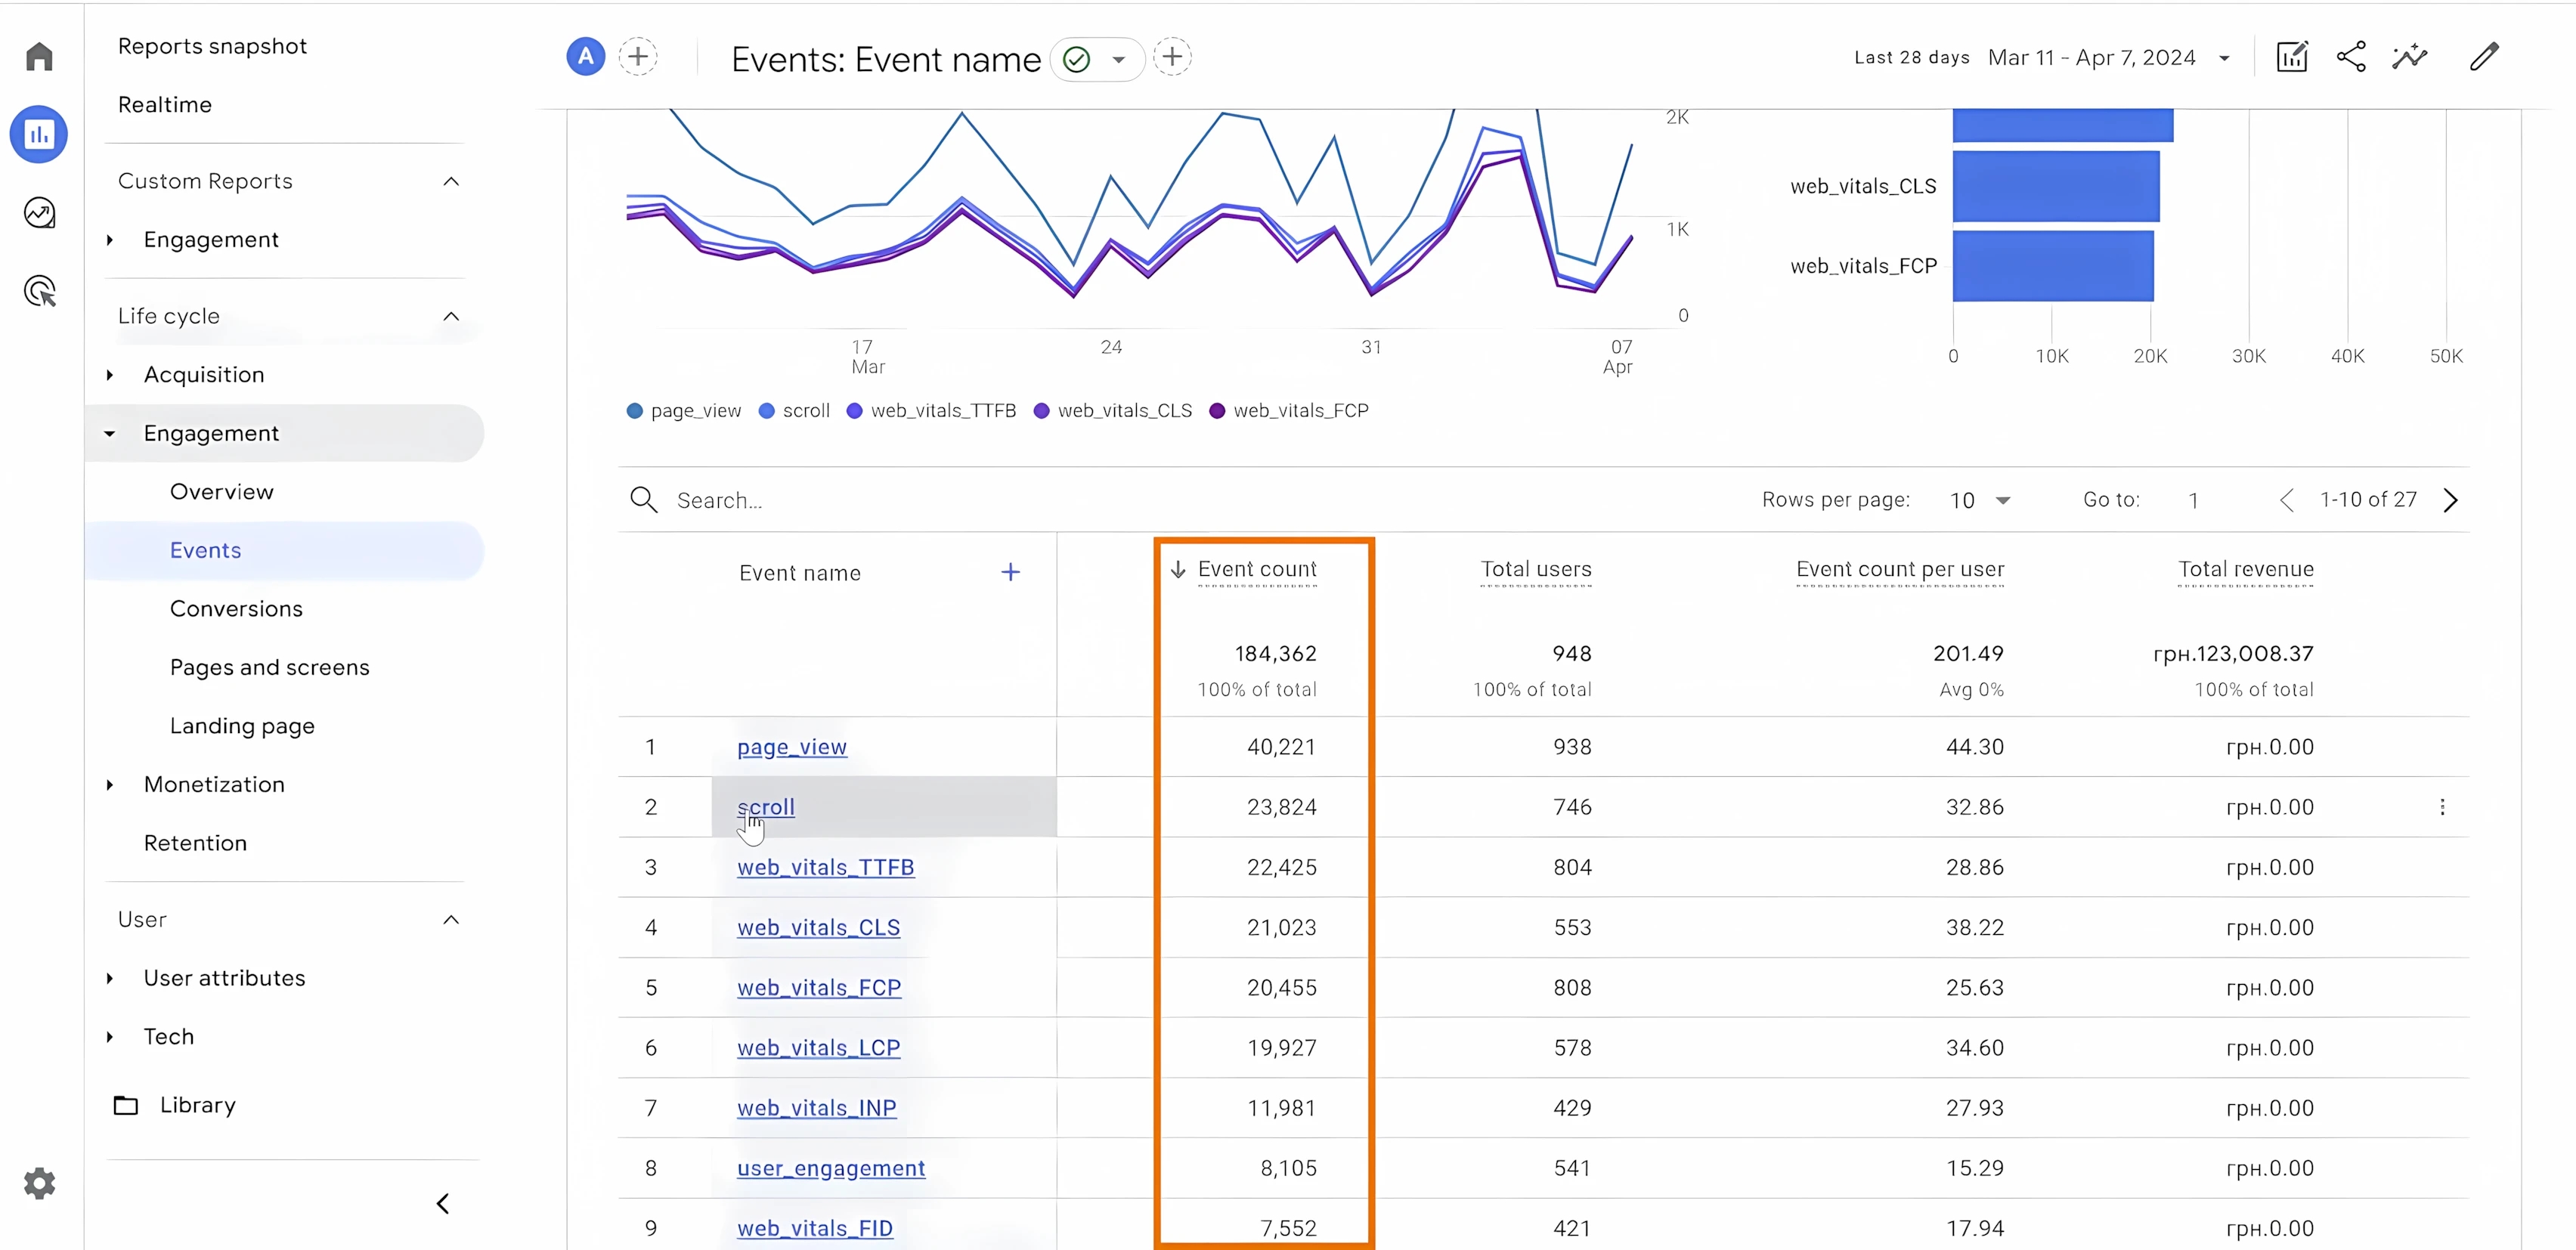Open the Home page from left navigation
This screenshot has height=1250, width=2576.
[x=39, y=55]
